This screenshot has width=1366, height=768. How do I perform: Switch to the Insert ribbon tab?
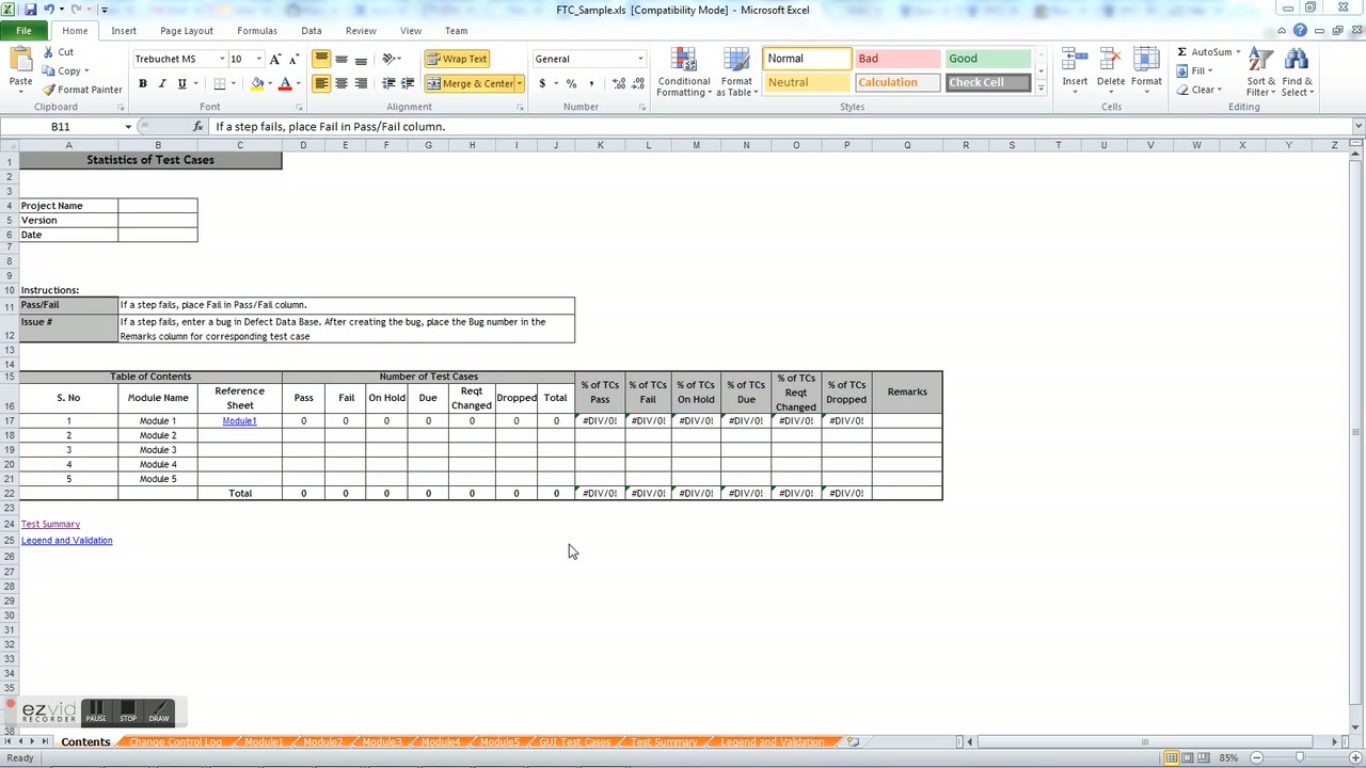pyautogui.click(x=124, y=31)
